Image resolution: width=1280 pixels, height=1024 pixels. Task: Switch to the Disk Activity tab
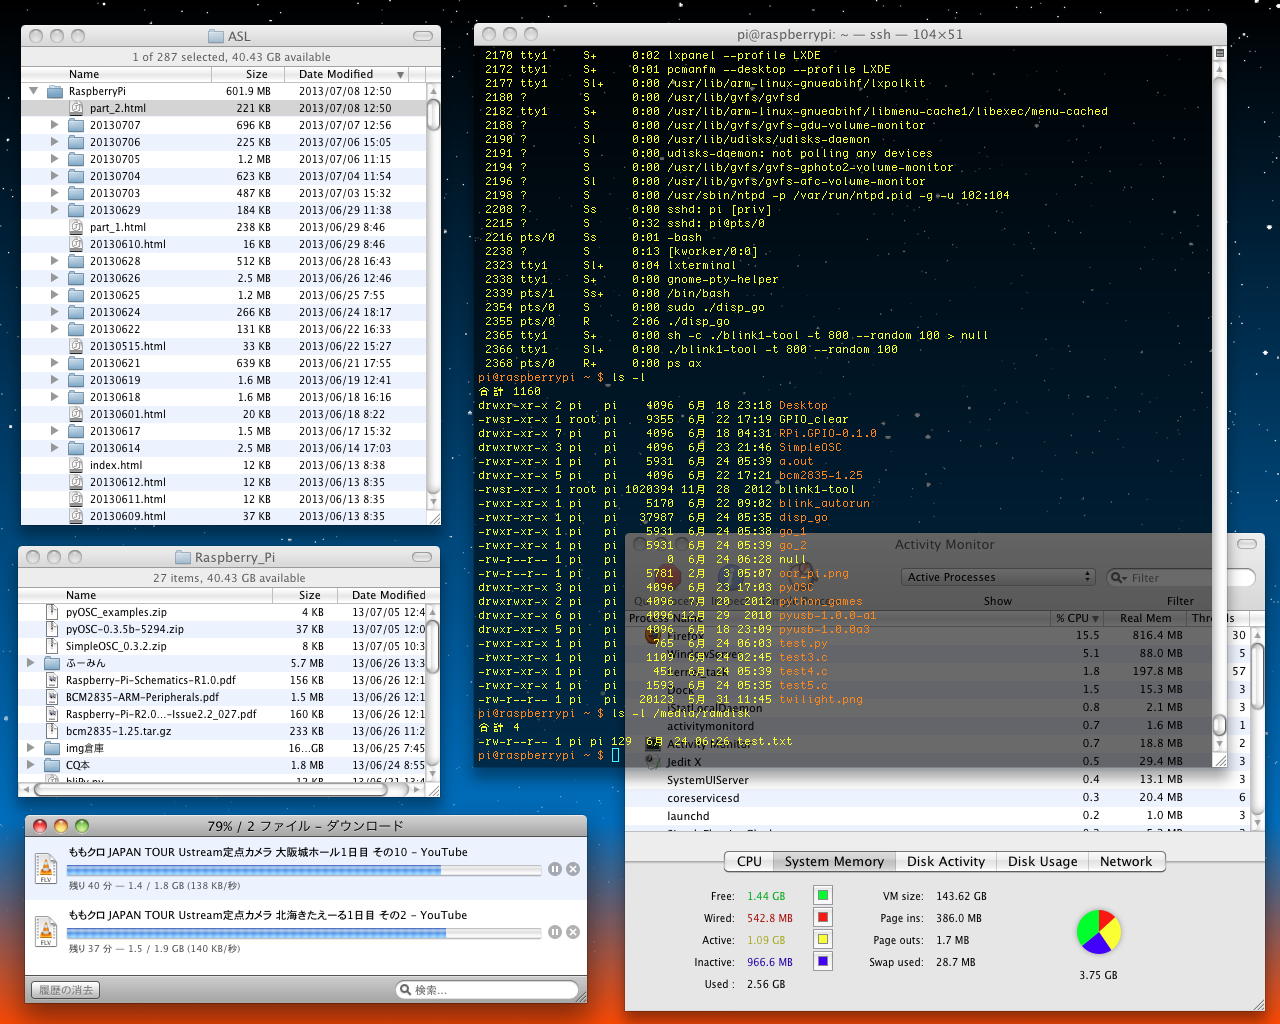945,861
